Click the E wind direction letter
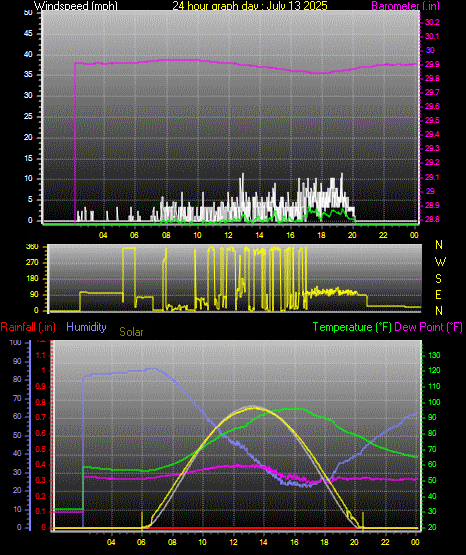This screenshot has width=466, height=555. [x=438, y=294]
